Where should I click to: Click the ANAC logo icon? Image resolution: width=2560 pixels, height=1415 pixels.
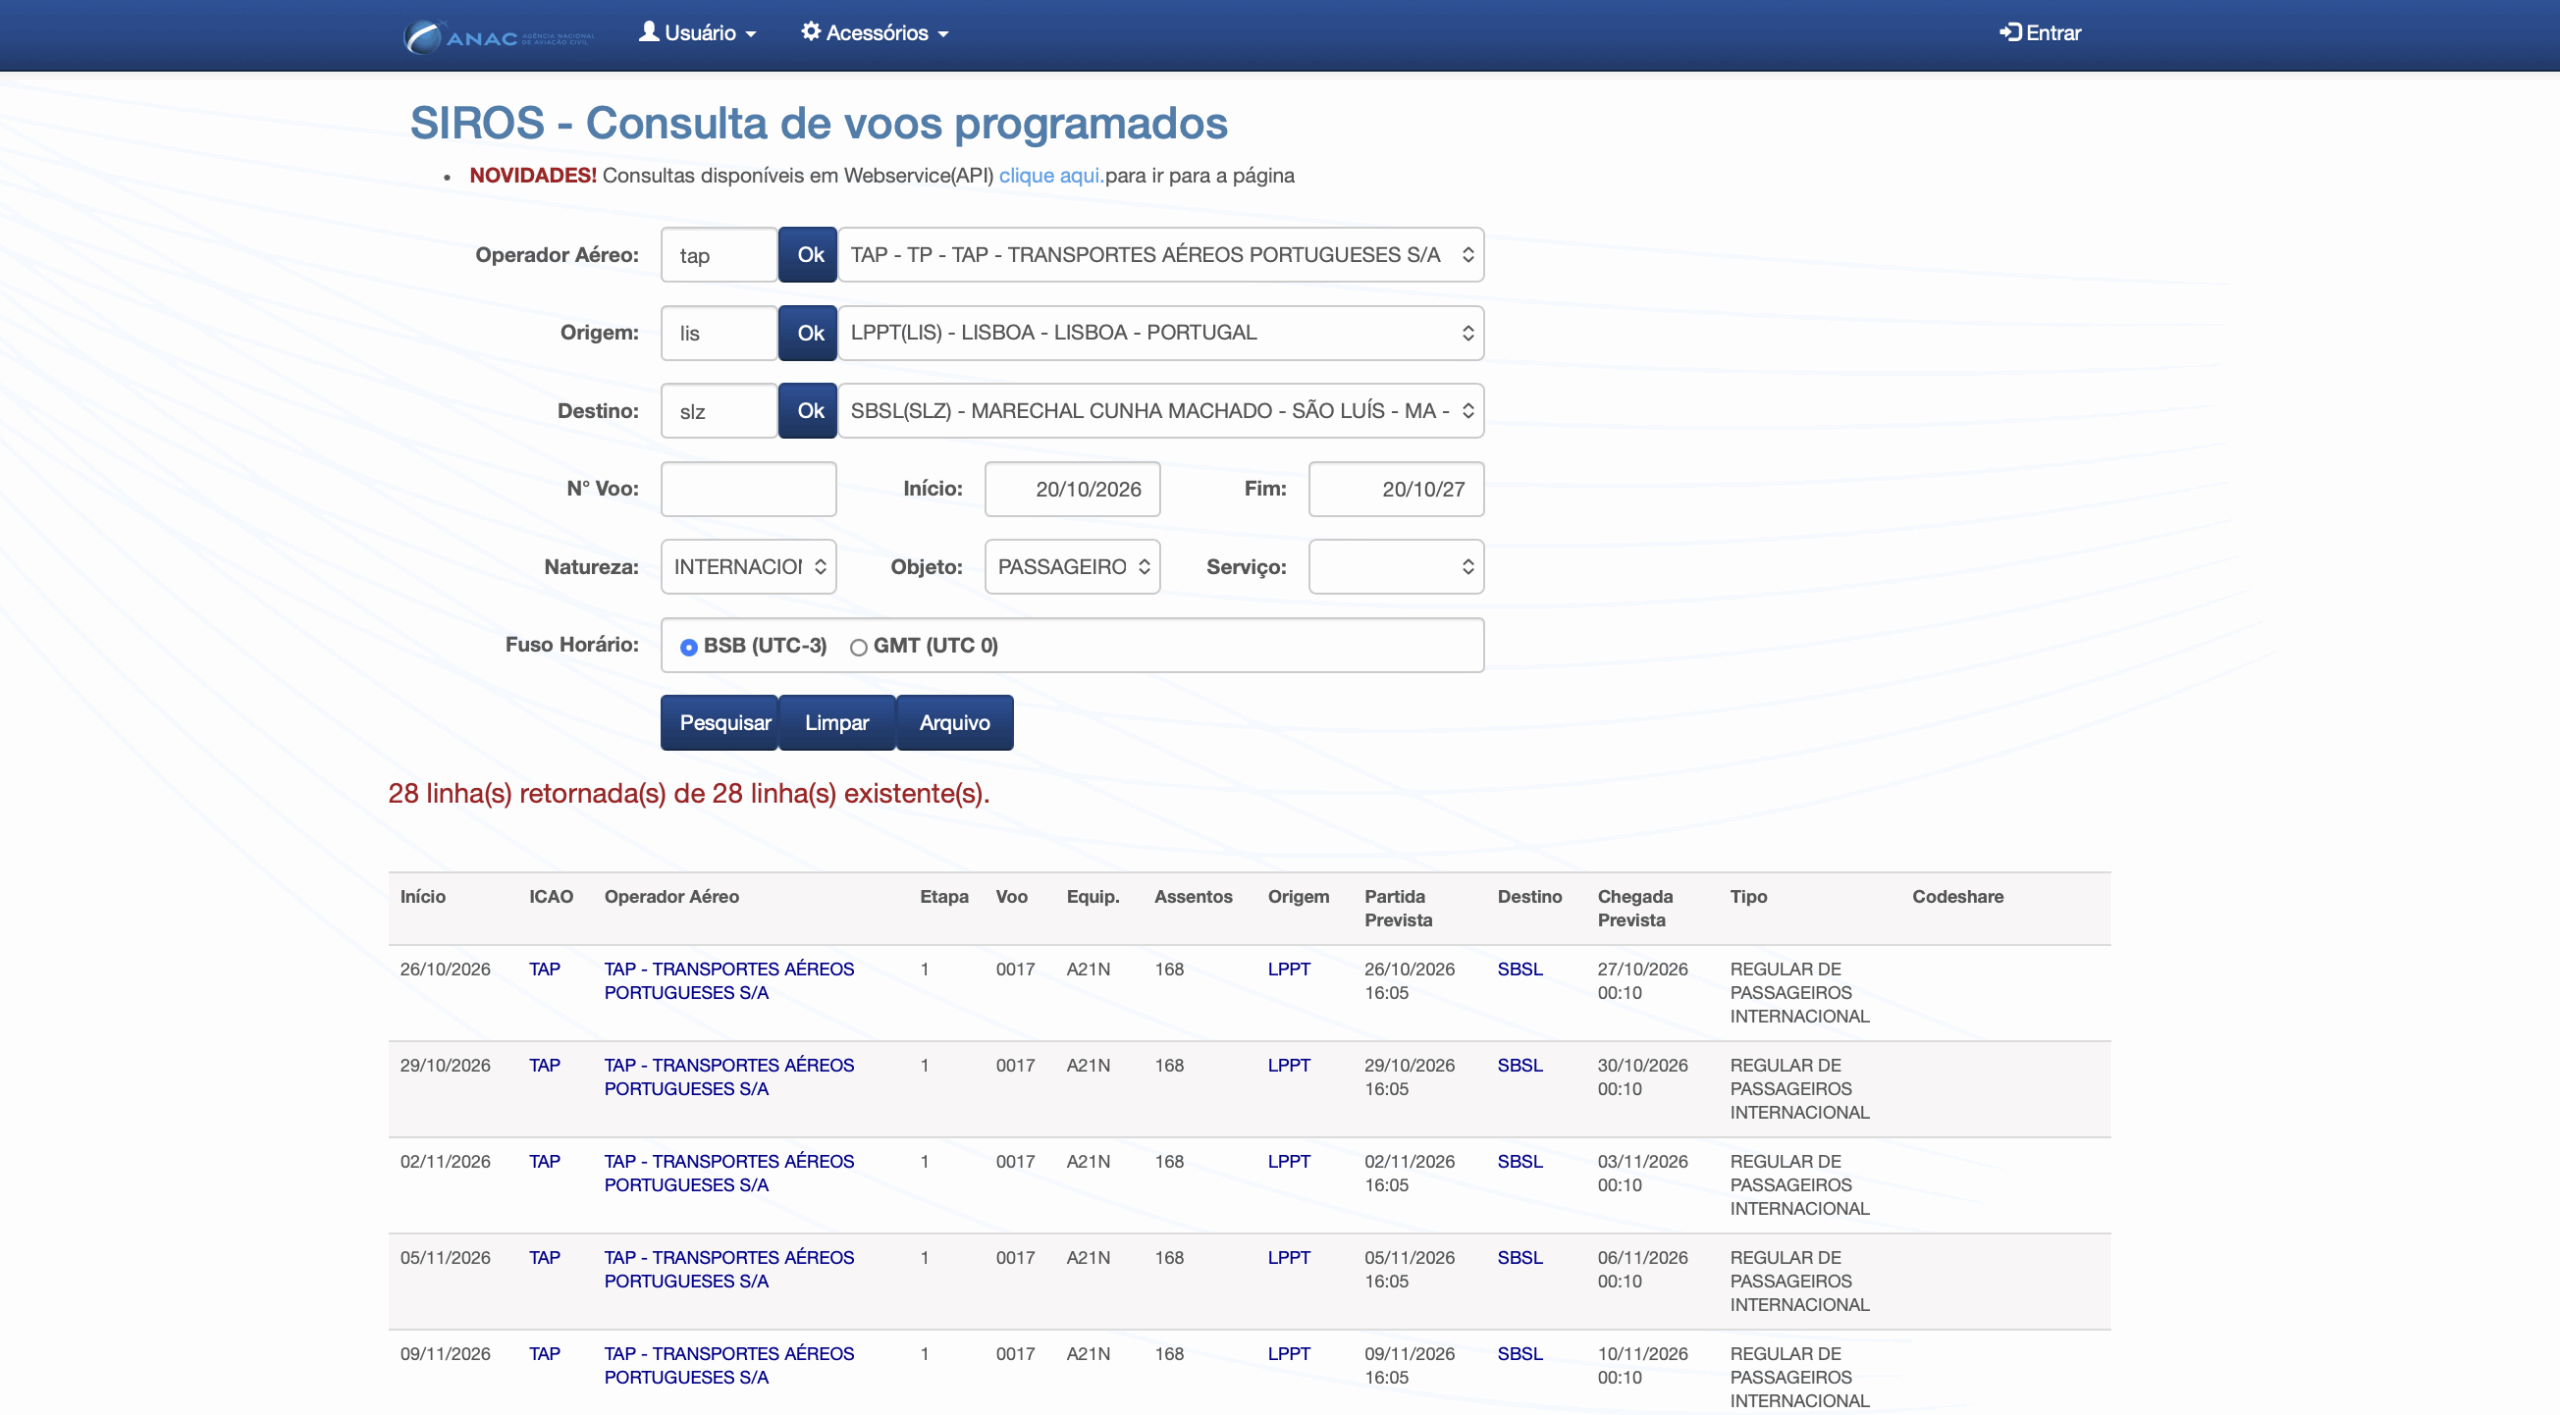tap(423, 36)
